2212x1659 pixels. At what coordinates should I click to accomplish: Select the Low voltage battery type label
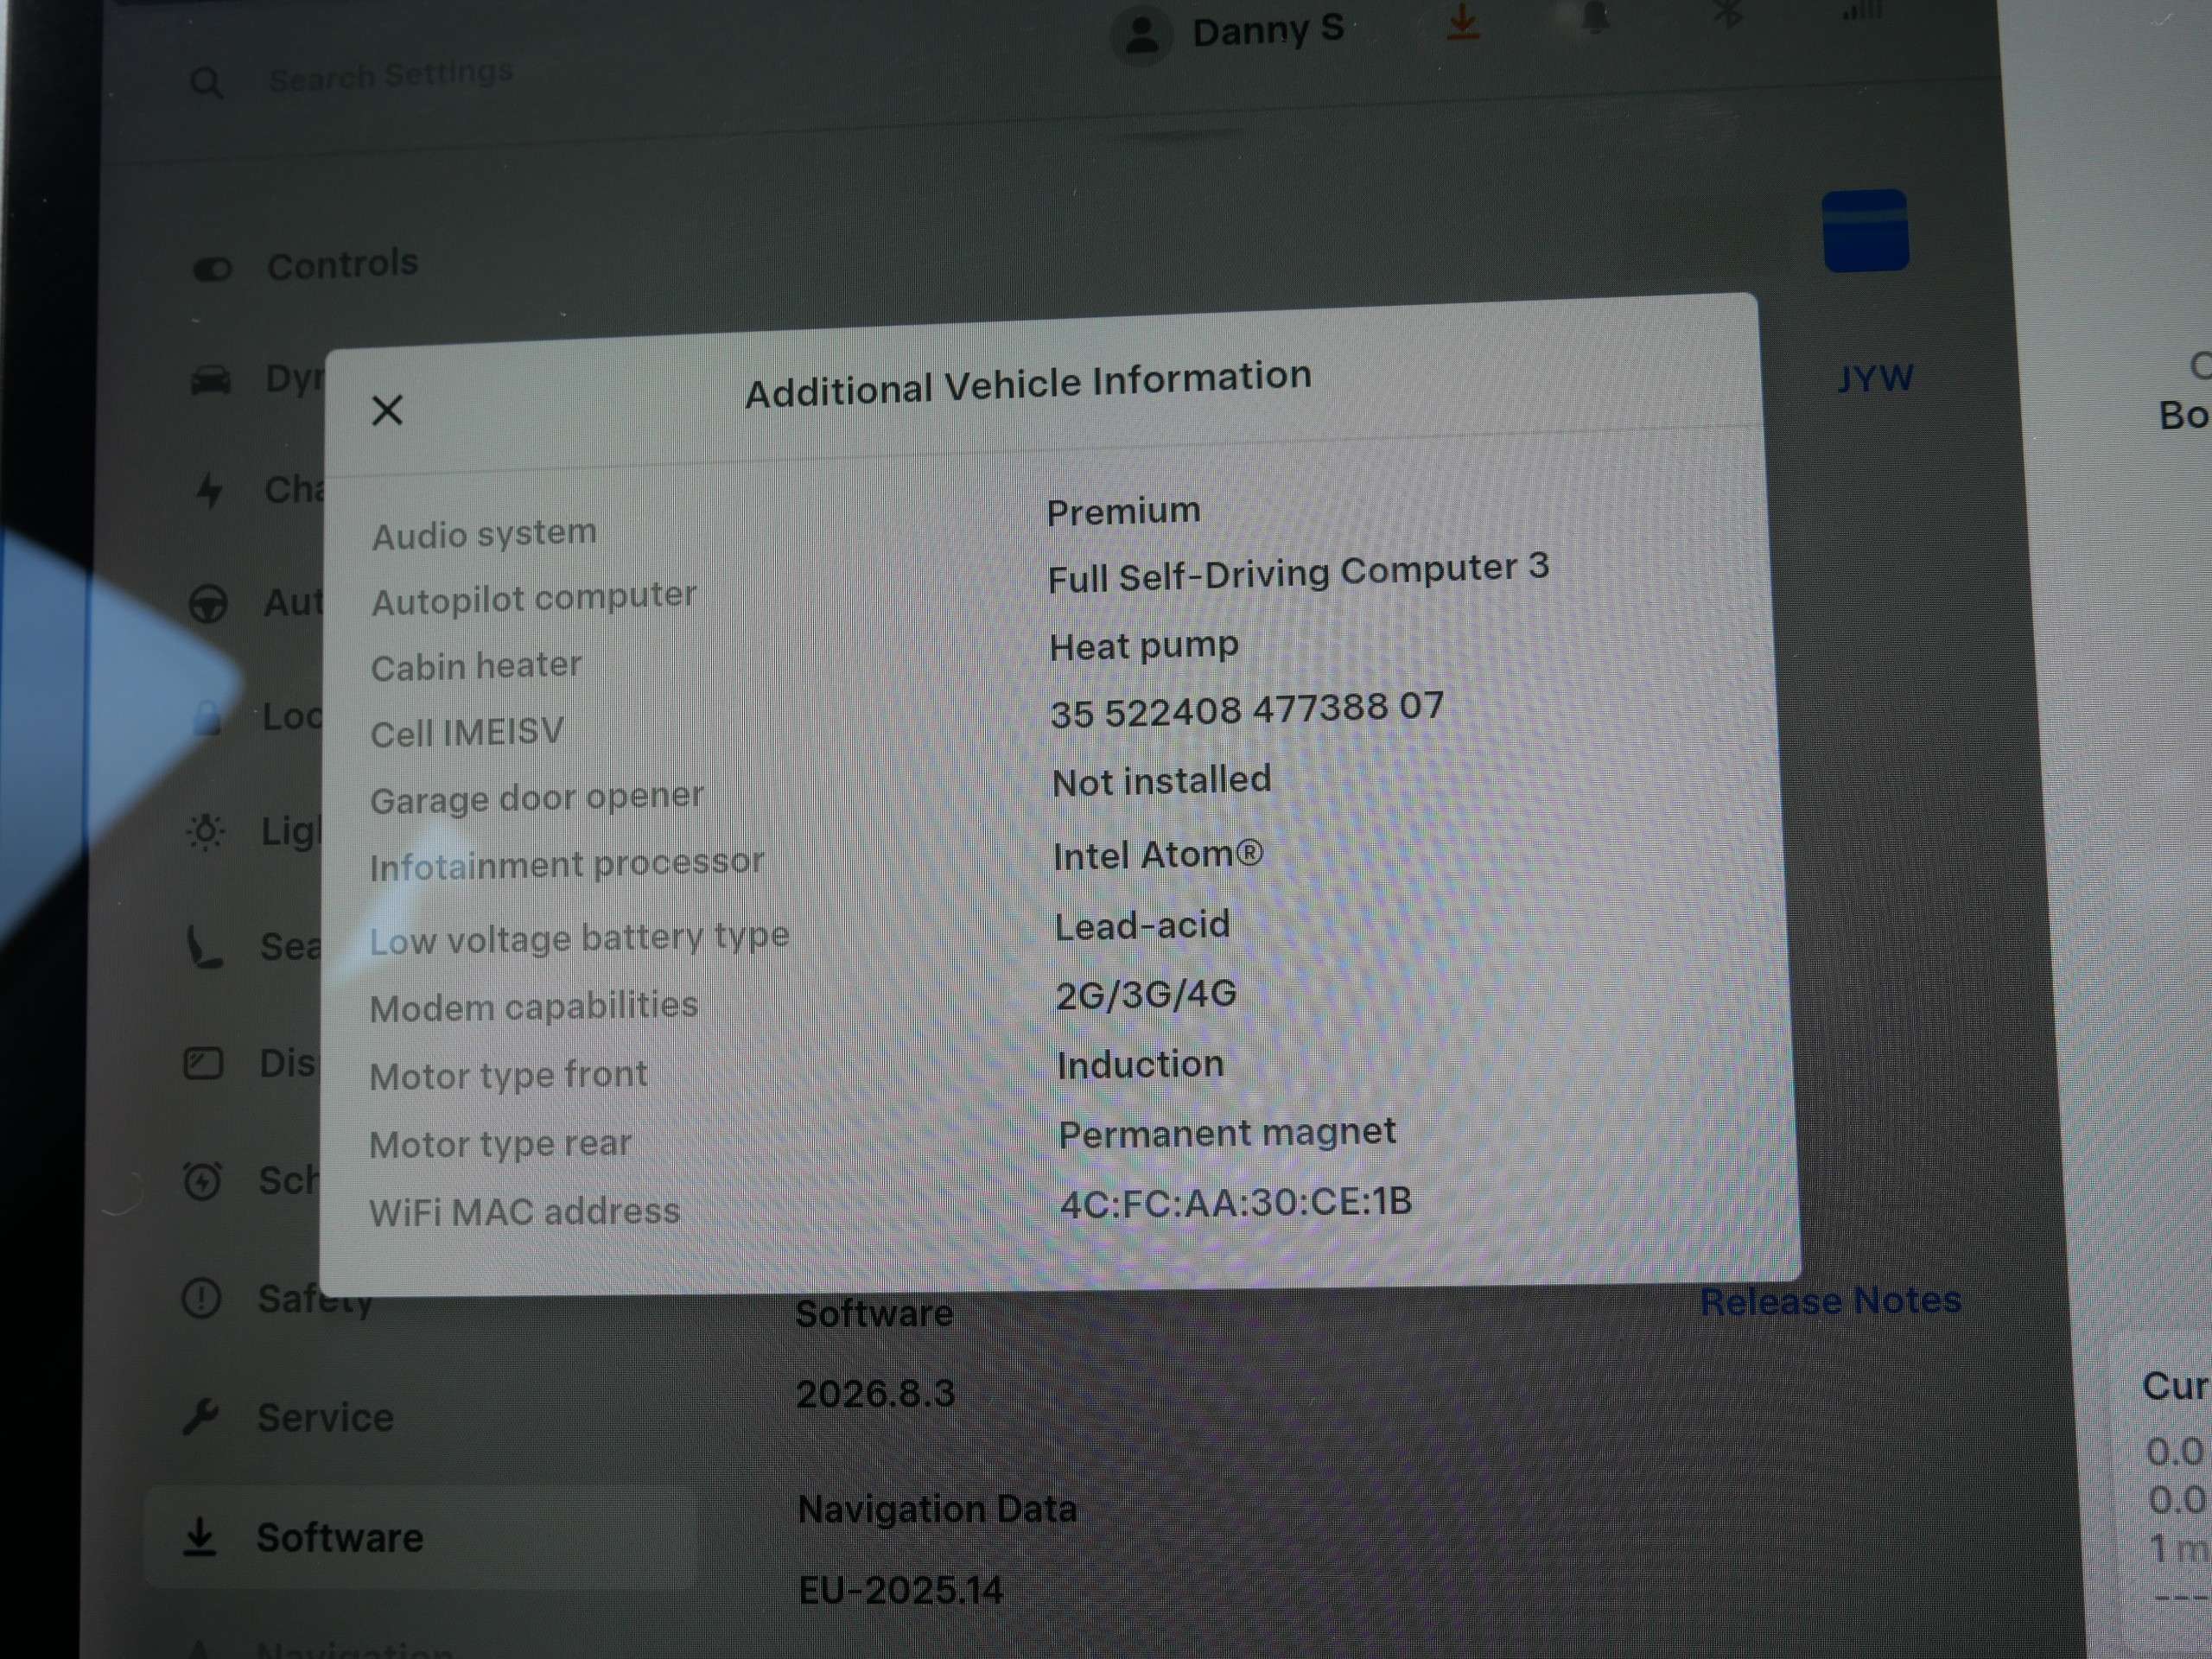tap(579, 939)
